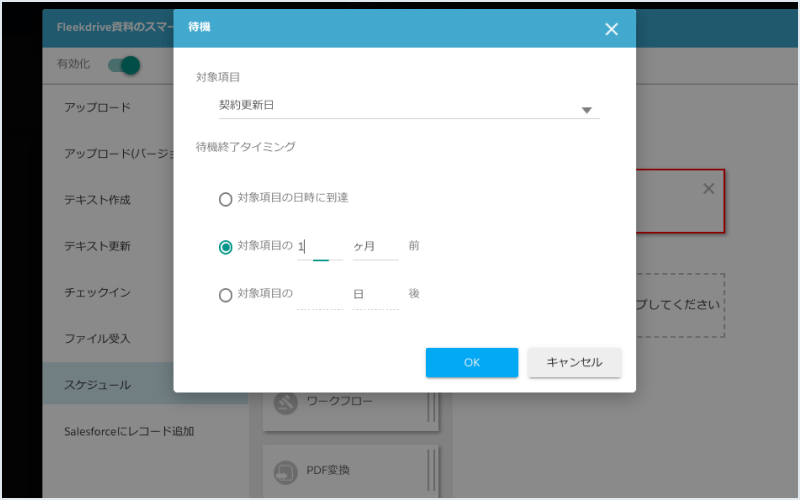The width and height of the screenshot is (800, 500).
Task: Select the 対象項目の ヶ月 前 radio option
Action: (x=226, y=247)
